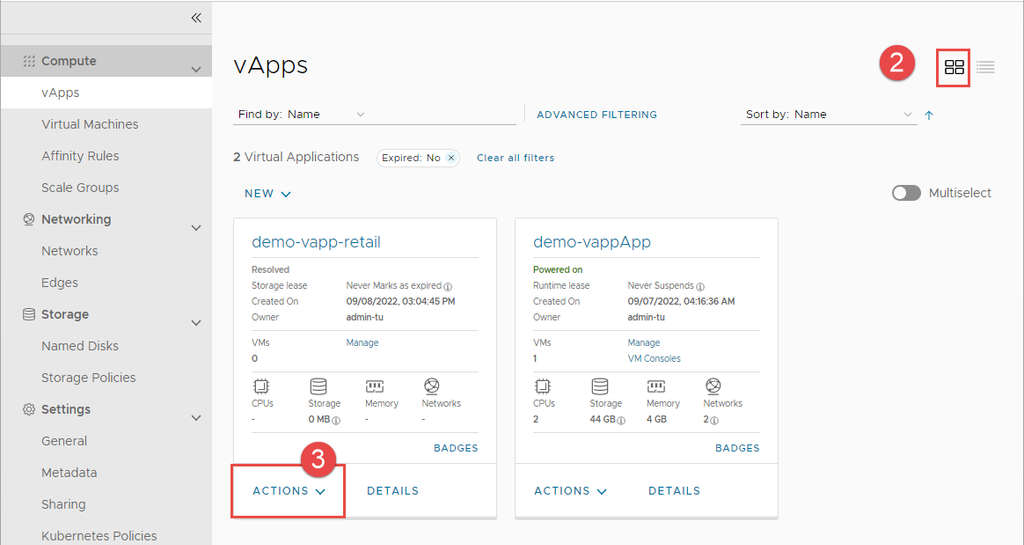Open the Sort by Name dropdown

(908, 115)
